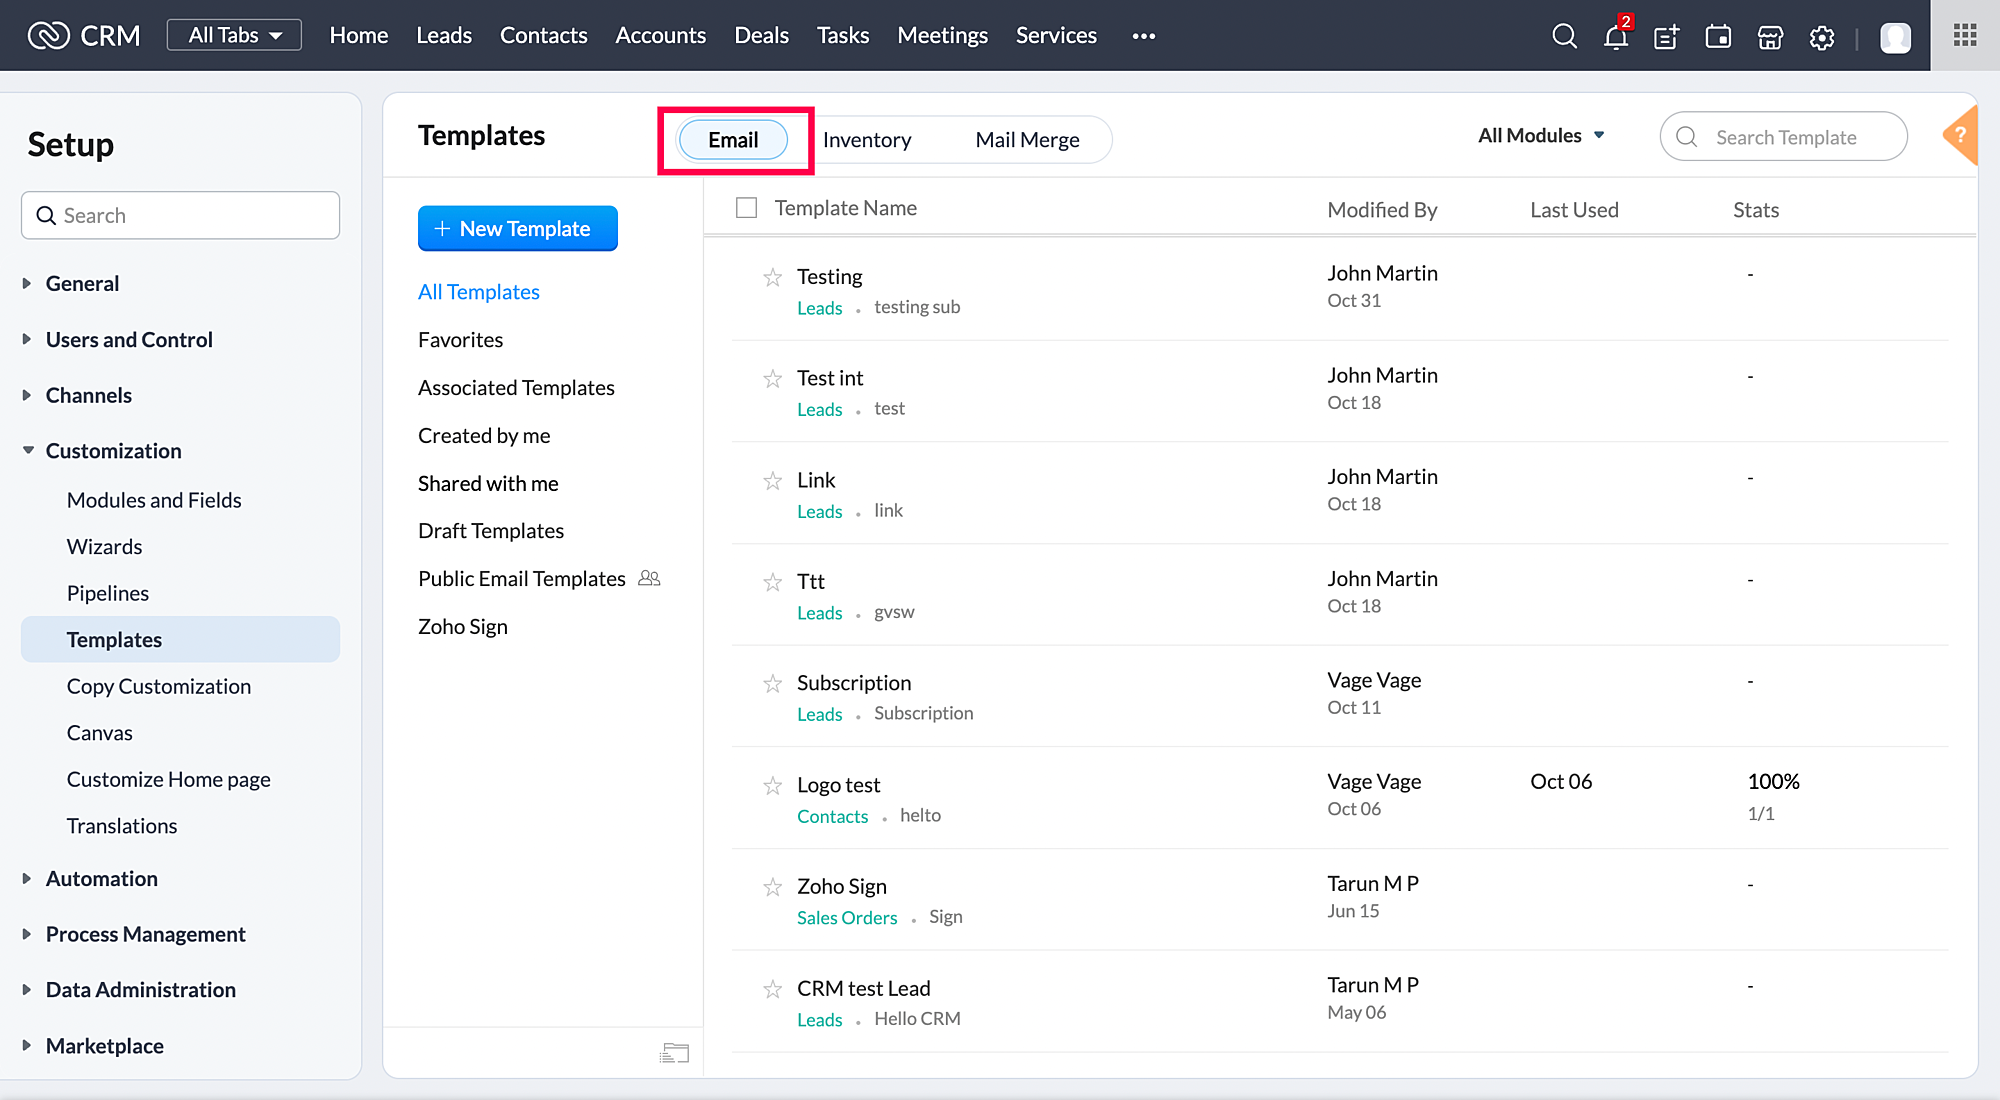Click the quick create note icon
Screen dimensions: 2000x1100
coord(1666,37)
